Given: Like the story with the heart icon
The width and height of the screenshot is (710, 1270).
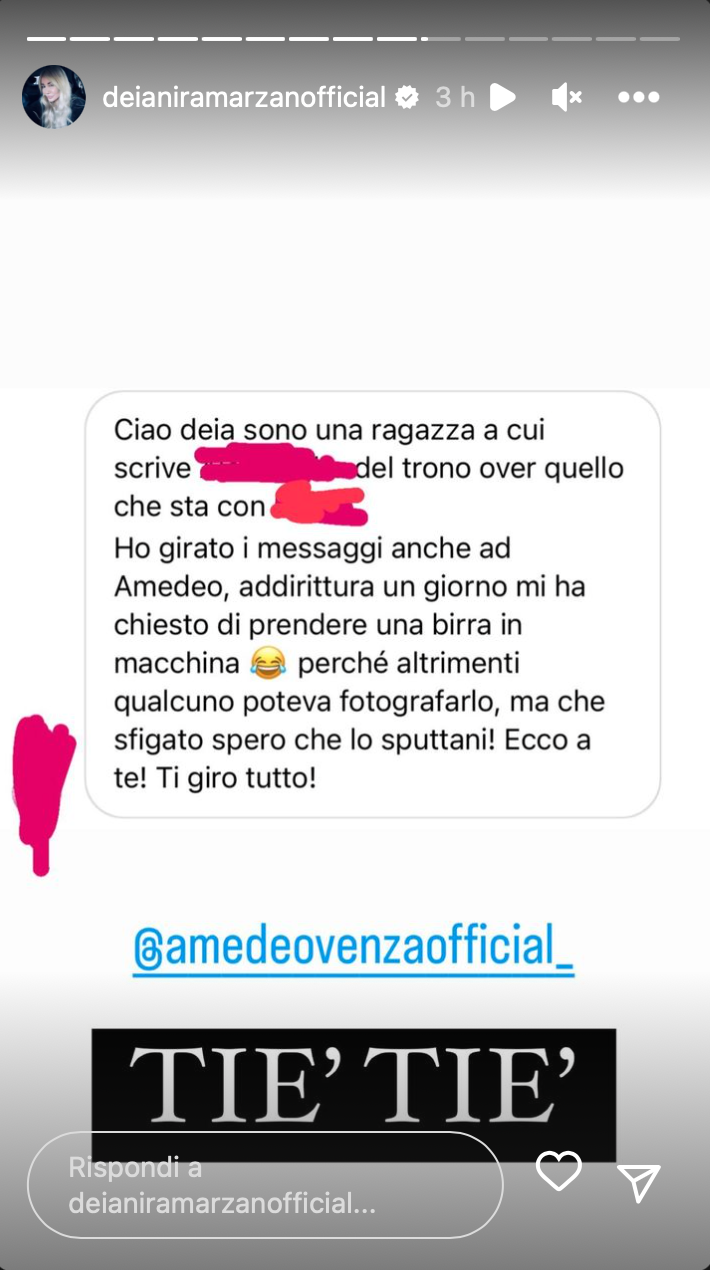Looking at the screenshot, I should [x=559, y=1171].
